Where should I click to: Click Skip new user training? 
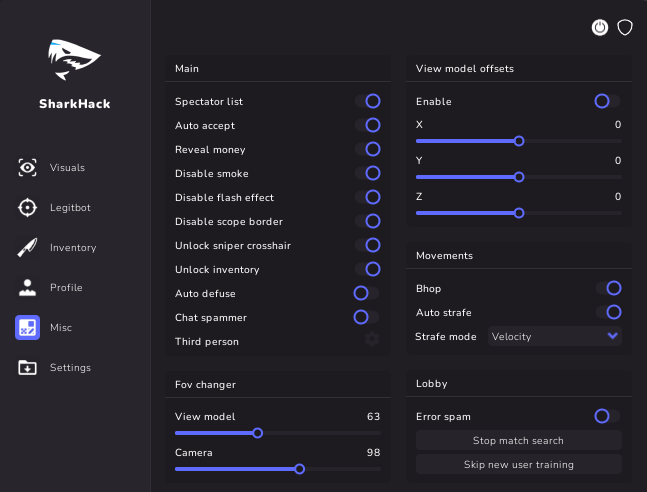518,464
